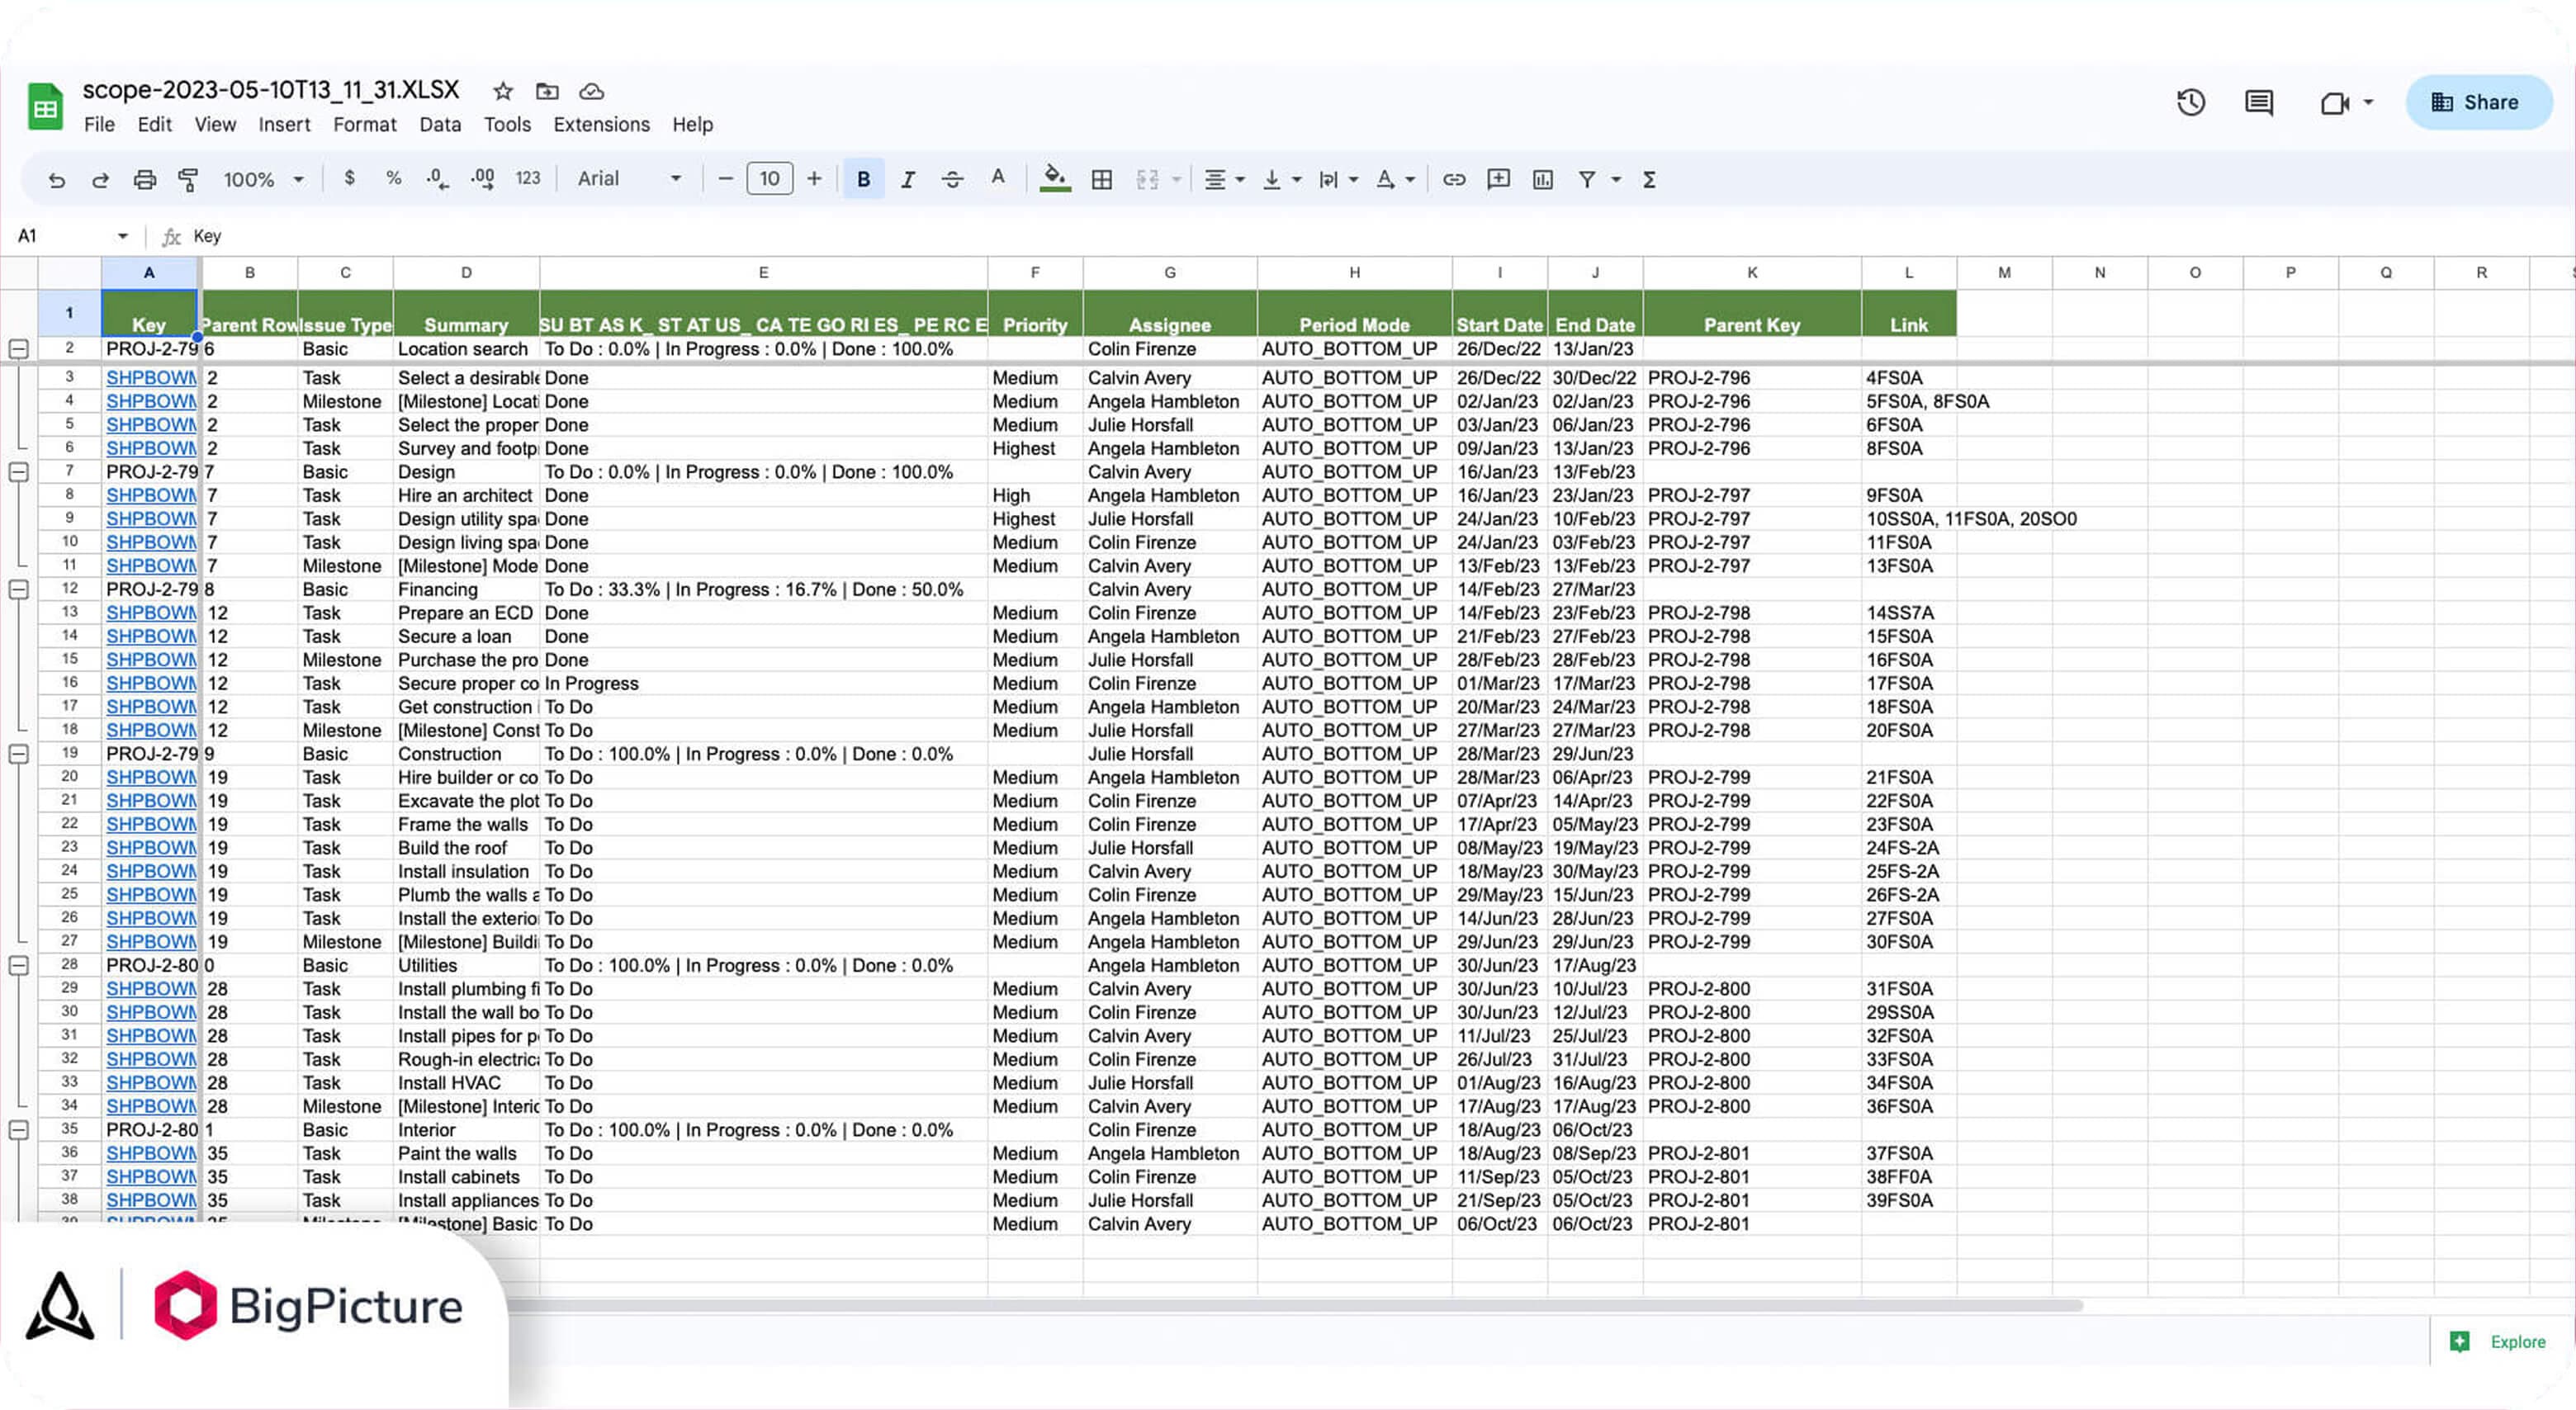Open the comments history icon
This screenshot has width=2576, height=1410.
coord(2259,102)
